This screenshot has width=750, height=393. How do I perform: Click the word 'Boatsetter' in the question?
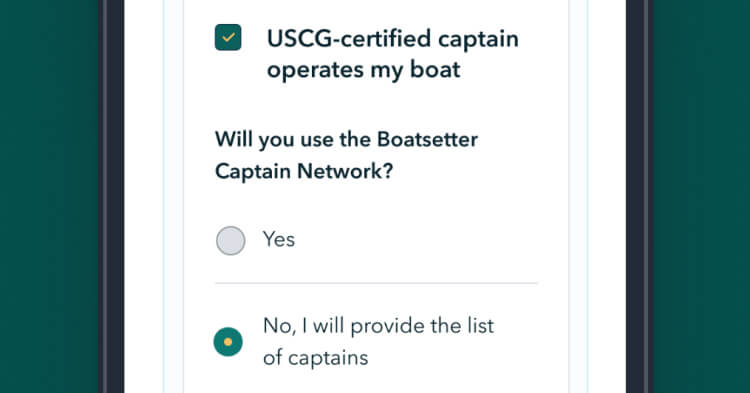point(427,140)
